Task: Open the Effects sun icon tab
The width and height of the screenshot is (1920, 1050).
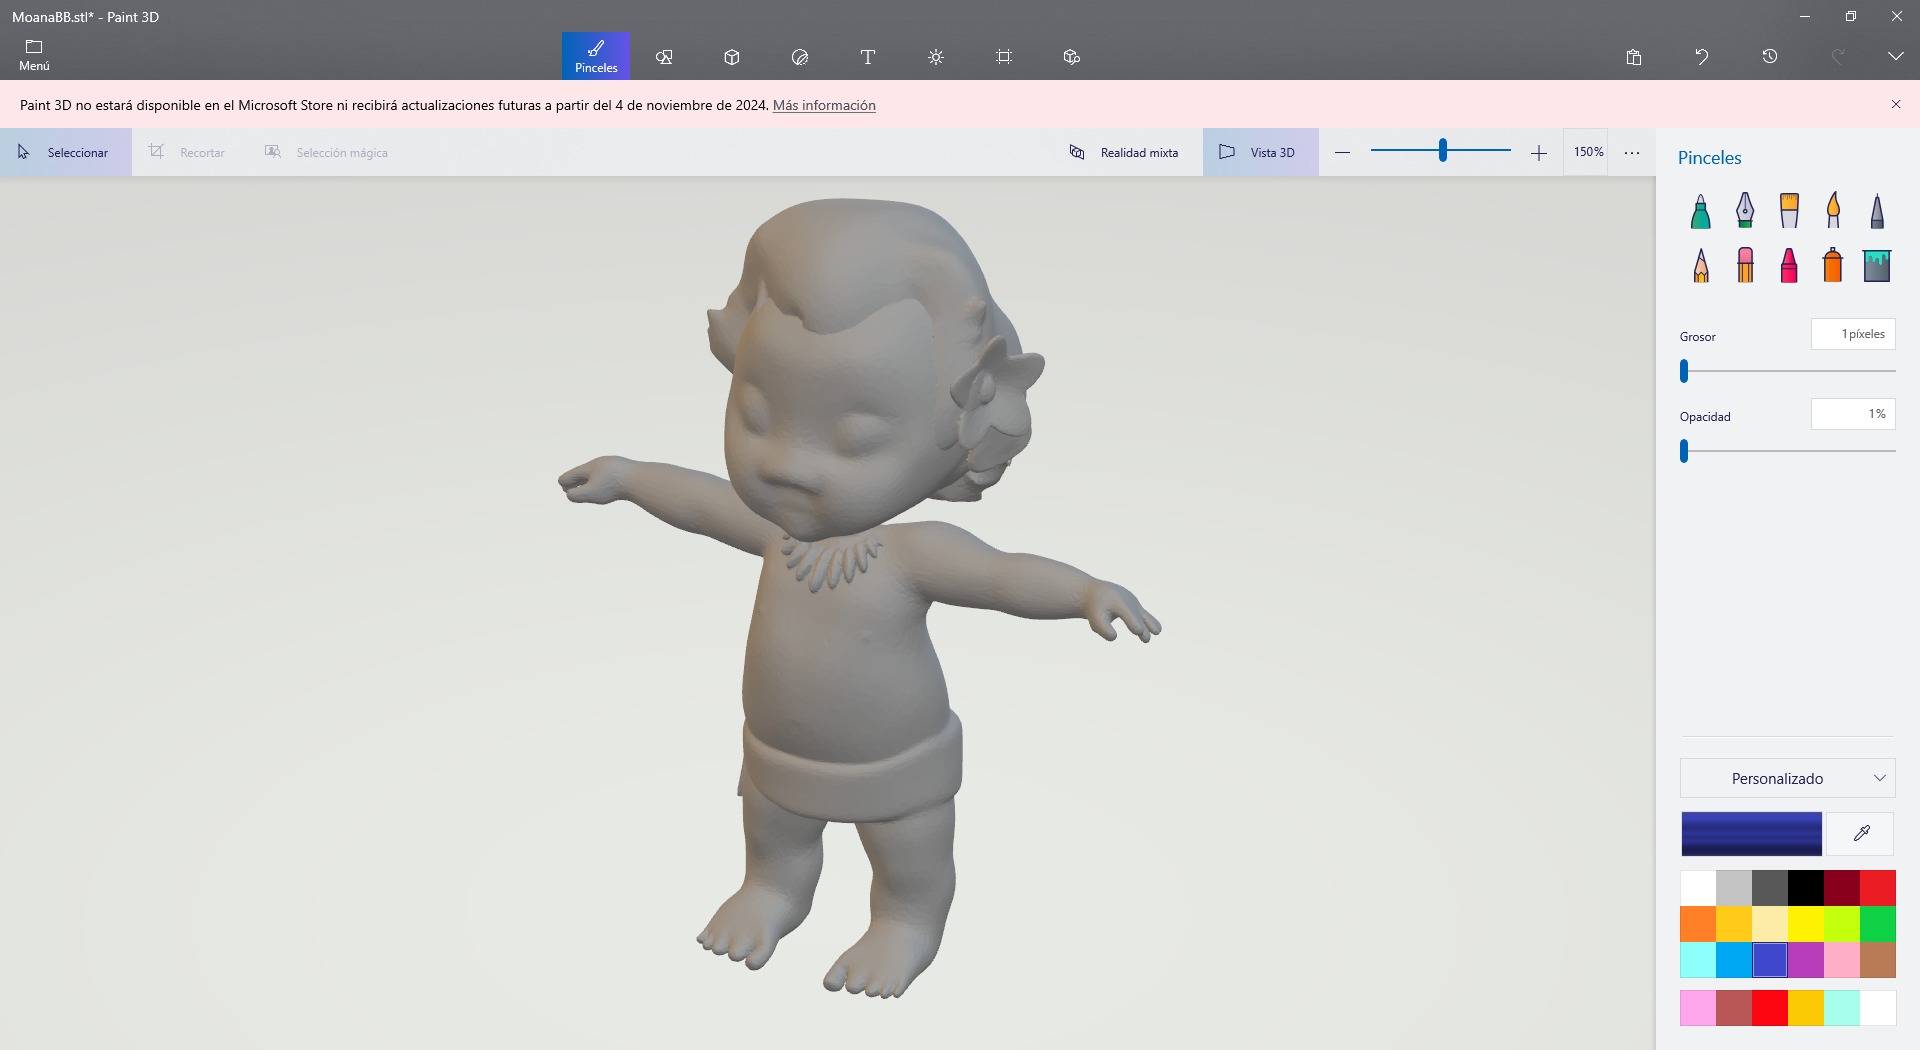Action: click(x=936, y=57)
